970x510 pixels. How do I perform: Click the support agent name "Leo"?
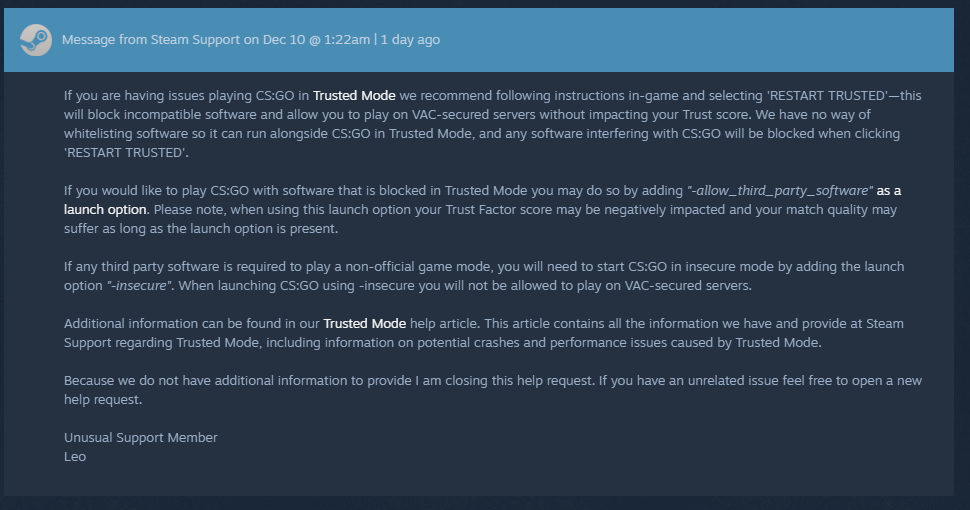pos(75,457)
